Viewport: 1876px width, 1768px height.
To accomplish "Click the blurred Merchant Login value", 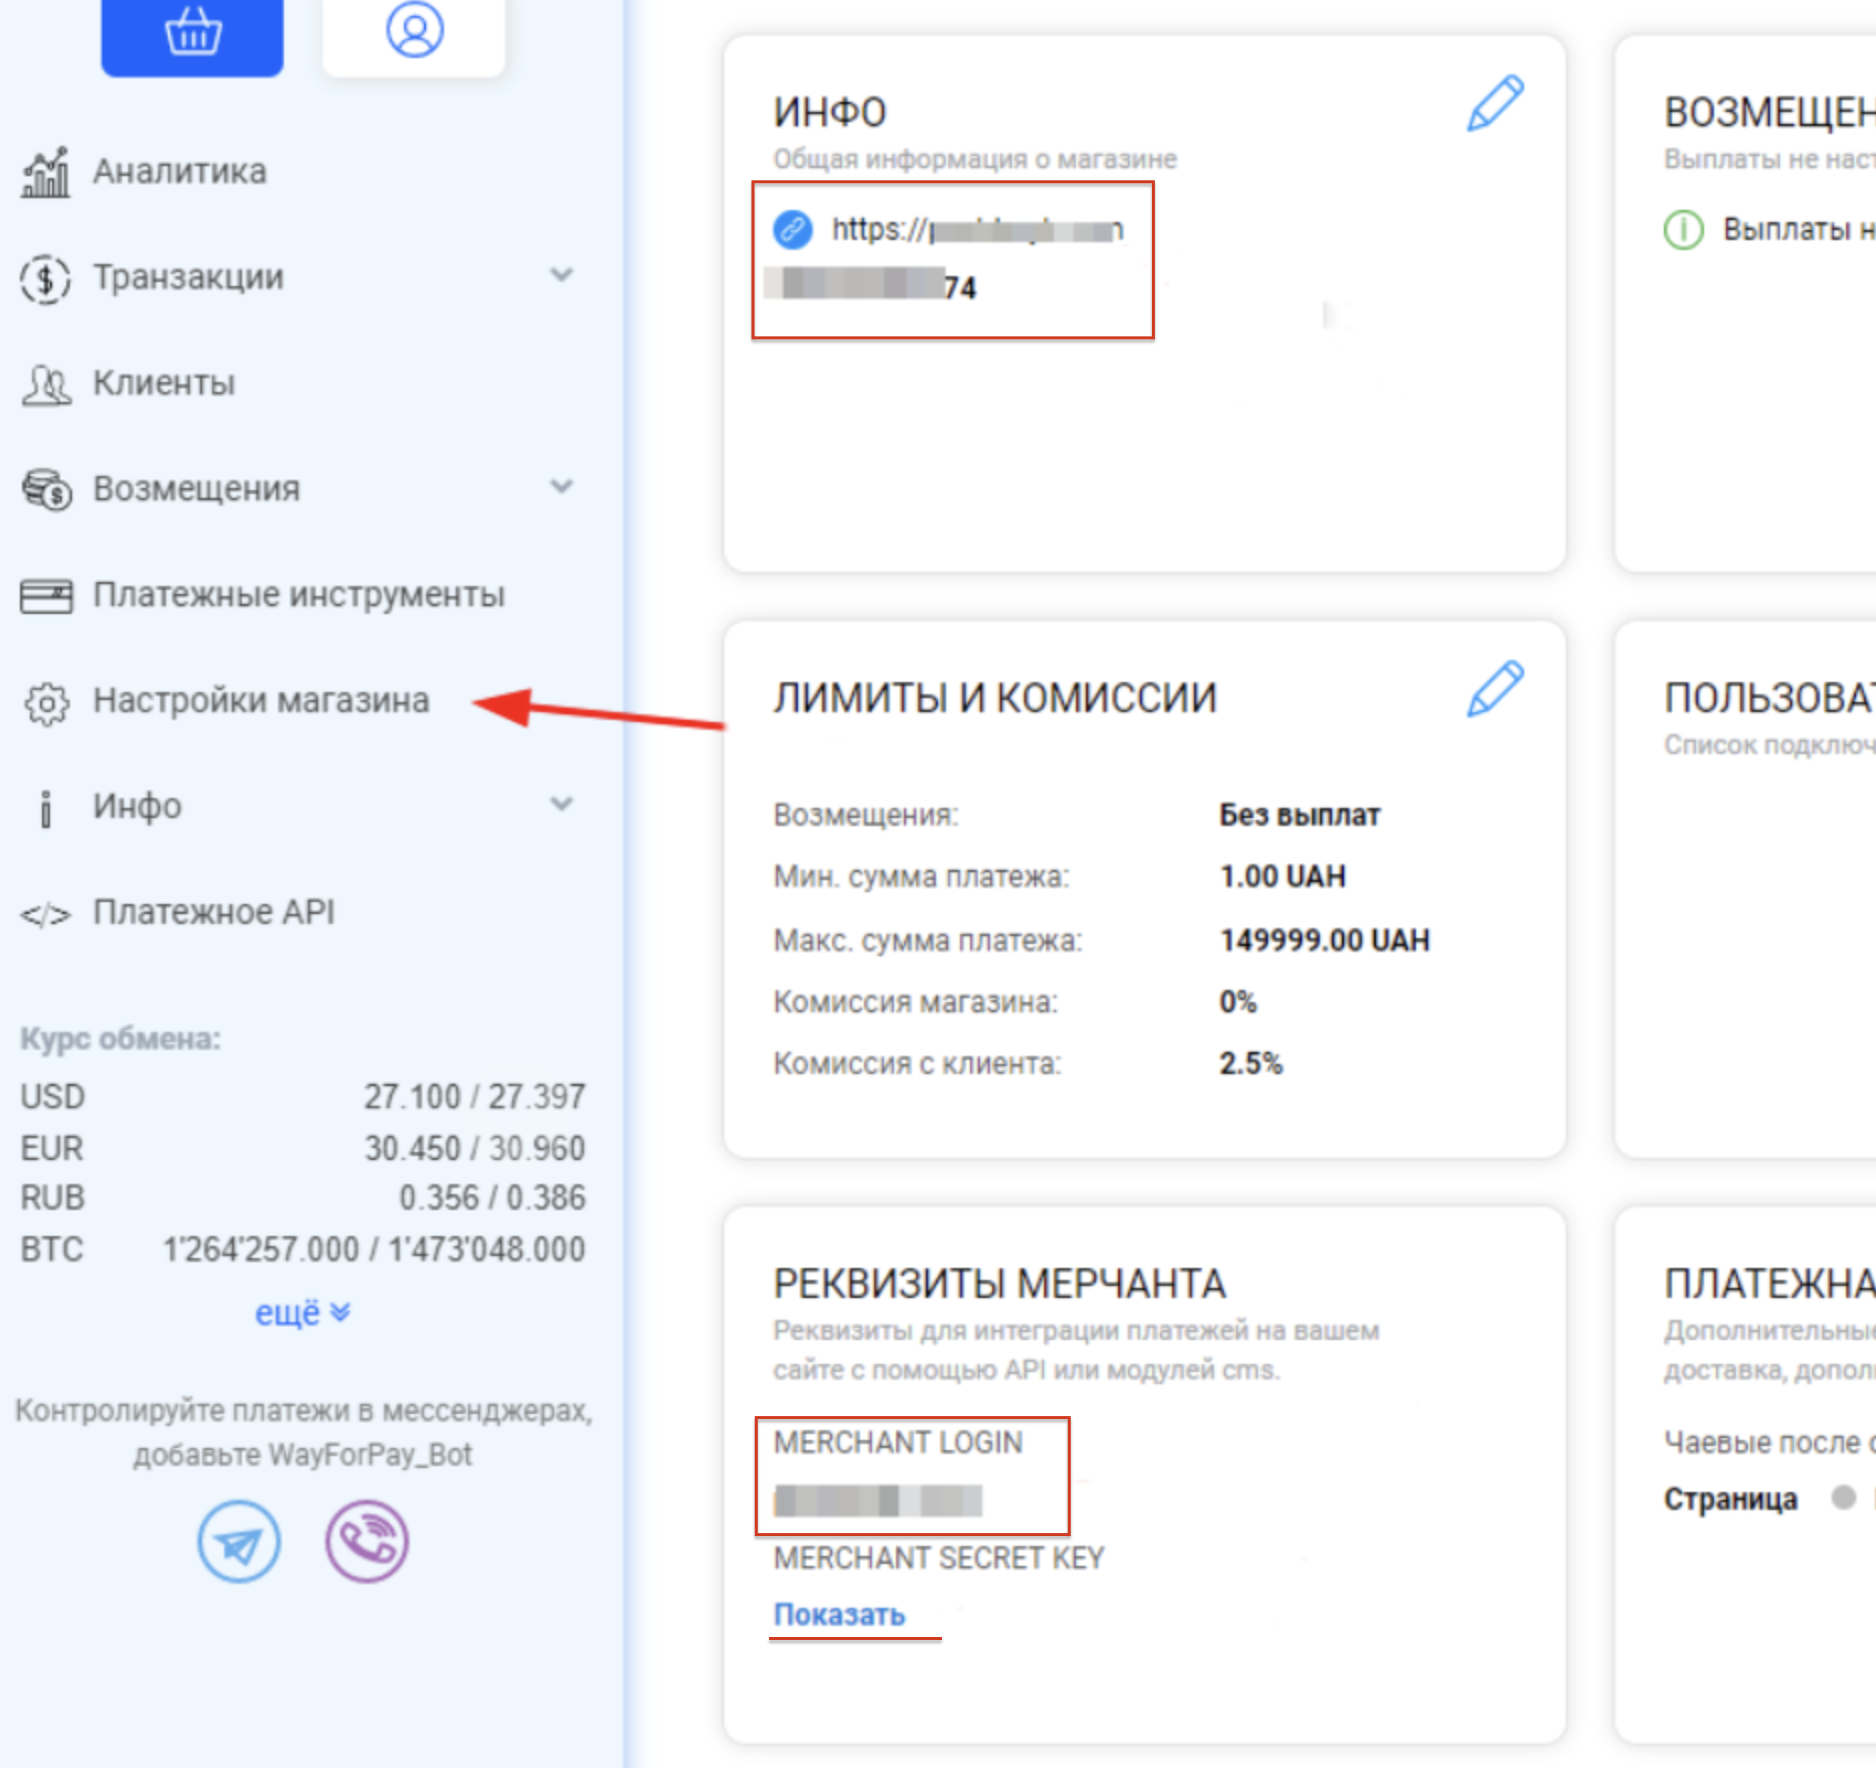I will [x=878, y=1500].
